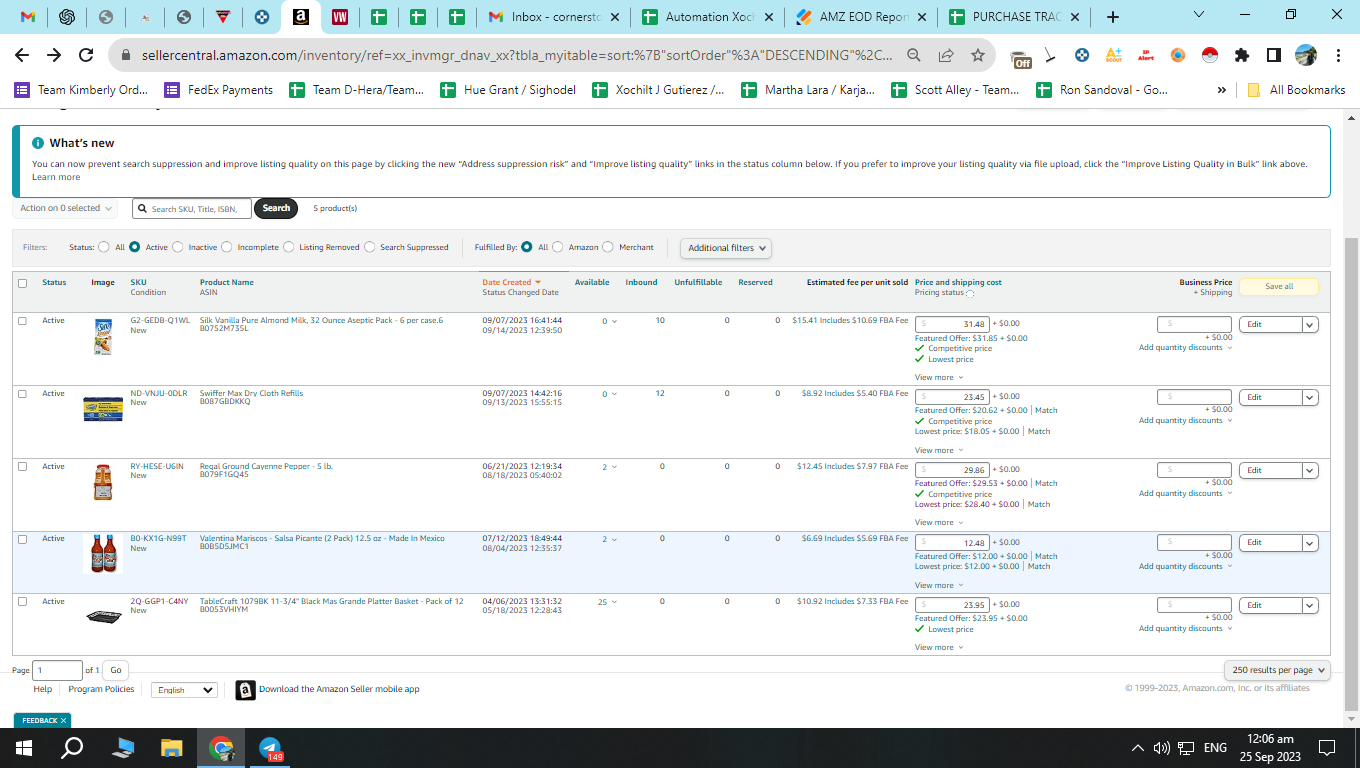Image resolution: width=1360 pixels, height=768 pixels.
Task: Click the black Search button
Action: tap(276, 208)
